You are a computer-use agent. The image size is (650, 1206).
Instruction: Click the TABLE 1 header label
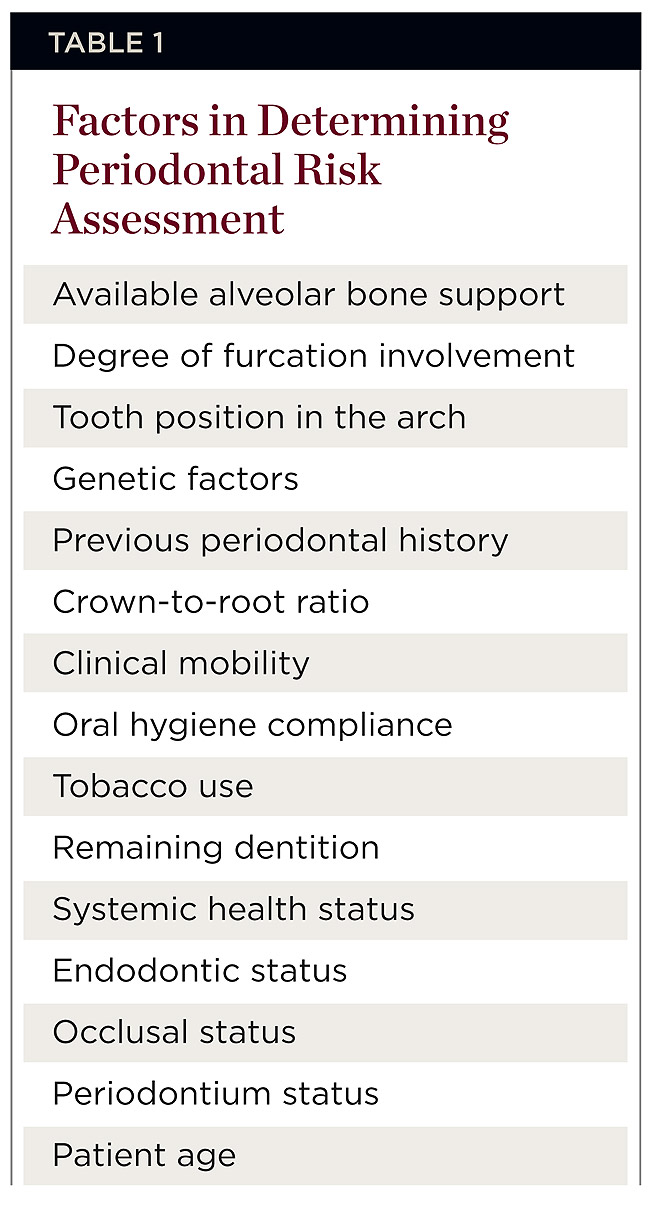click(x=106, y=43)
